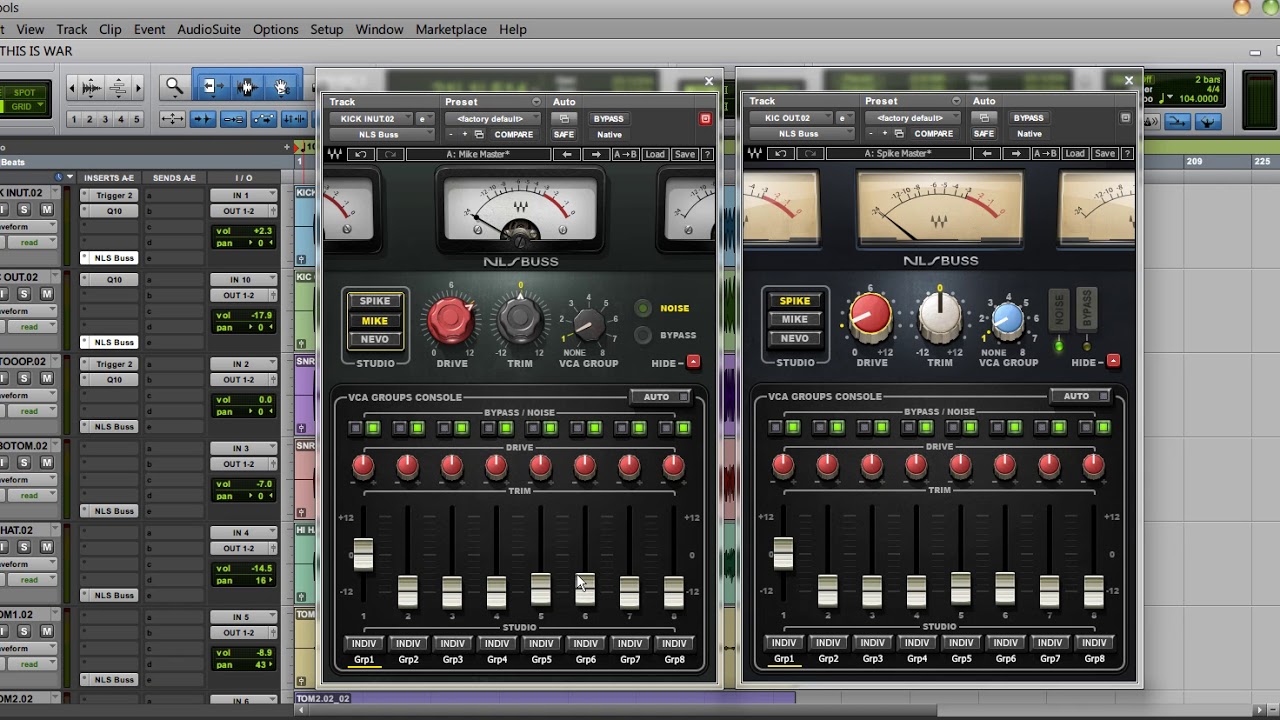Image resolution: width=1280 pixels, height=720 pixels.
Task: Click Load in the left Waves toolbar
Action: pos(655,154)
